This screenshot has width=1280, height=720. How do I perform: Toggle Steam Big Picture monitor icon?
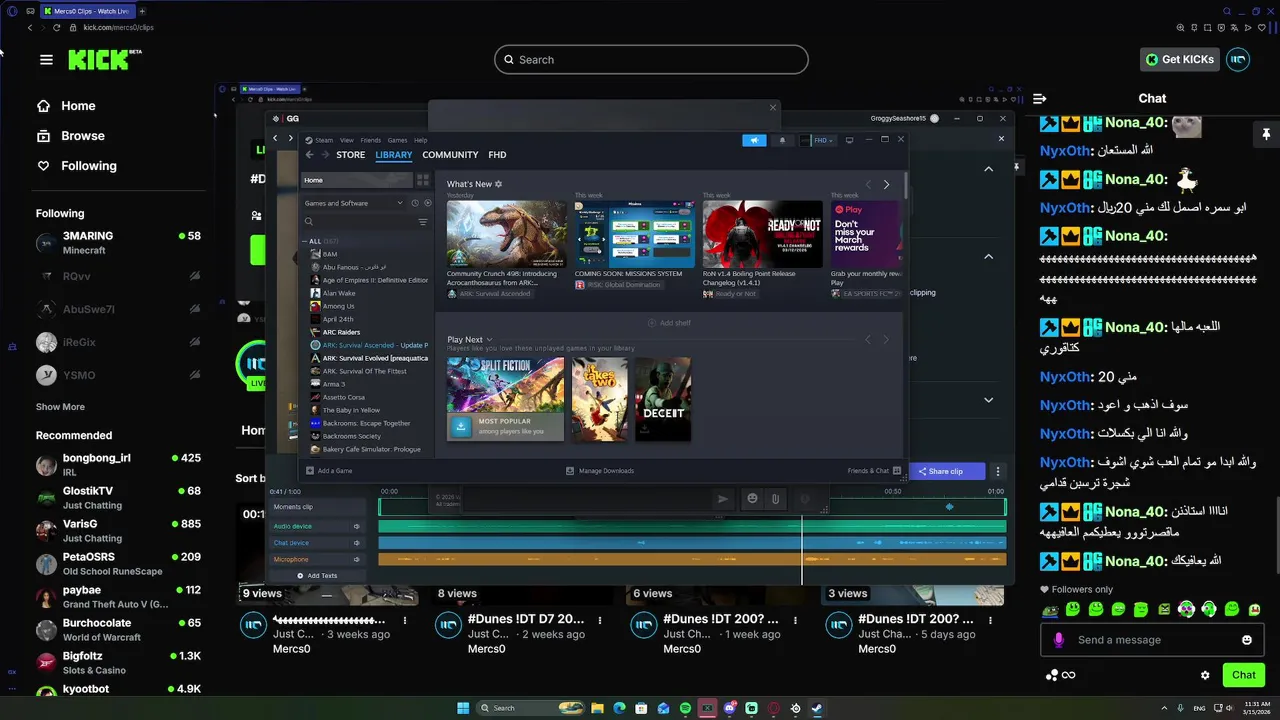pos(849,140)
